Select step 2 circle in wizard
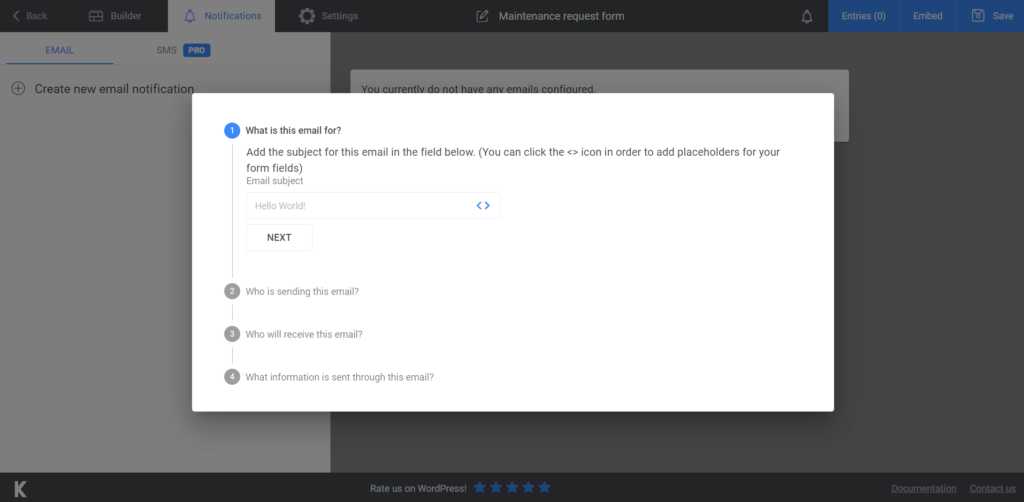Screen dimensions: 1024x502 click(232, 291)
